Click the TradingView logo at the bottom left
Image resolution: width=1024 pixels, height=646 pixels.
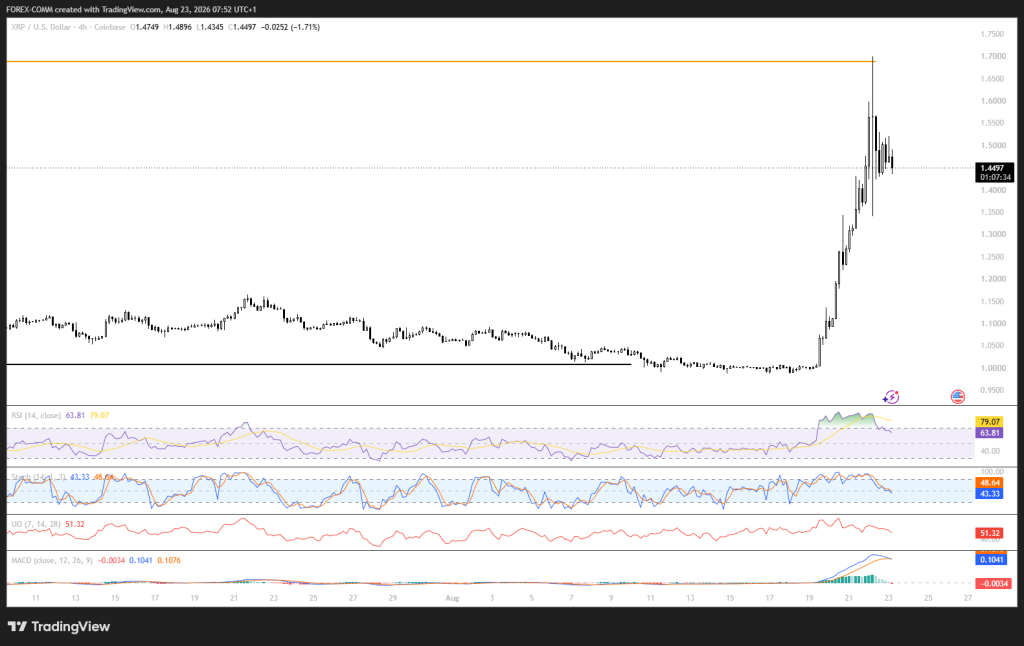[59, 626]
